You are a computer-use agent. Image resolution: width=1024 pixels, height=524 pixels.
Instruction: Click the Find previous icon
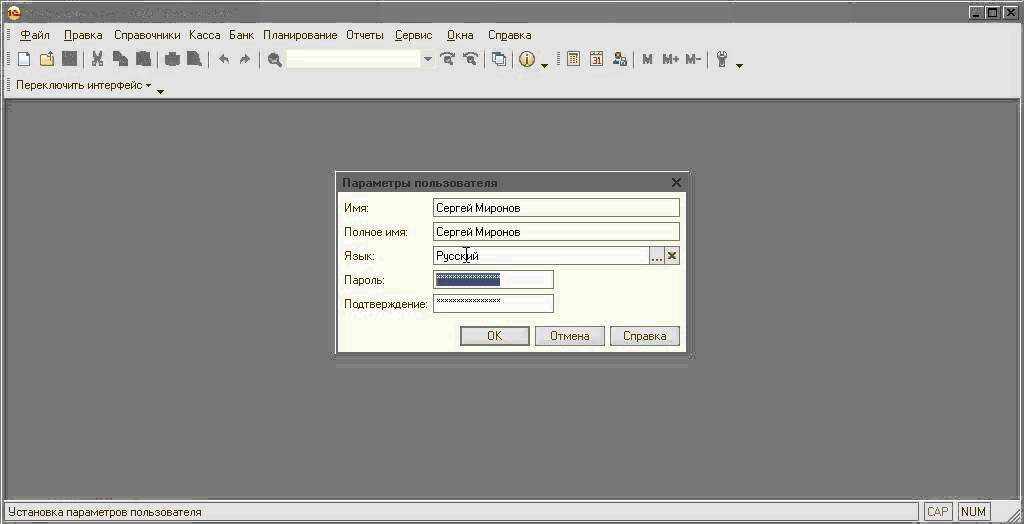click(x=470, y=59)
